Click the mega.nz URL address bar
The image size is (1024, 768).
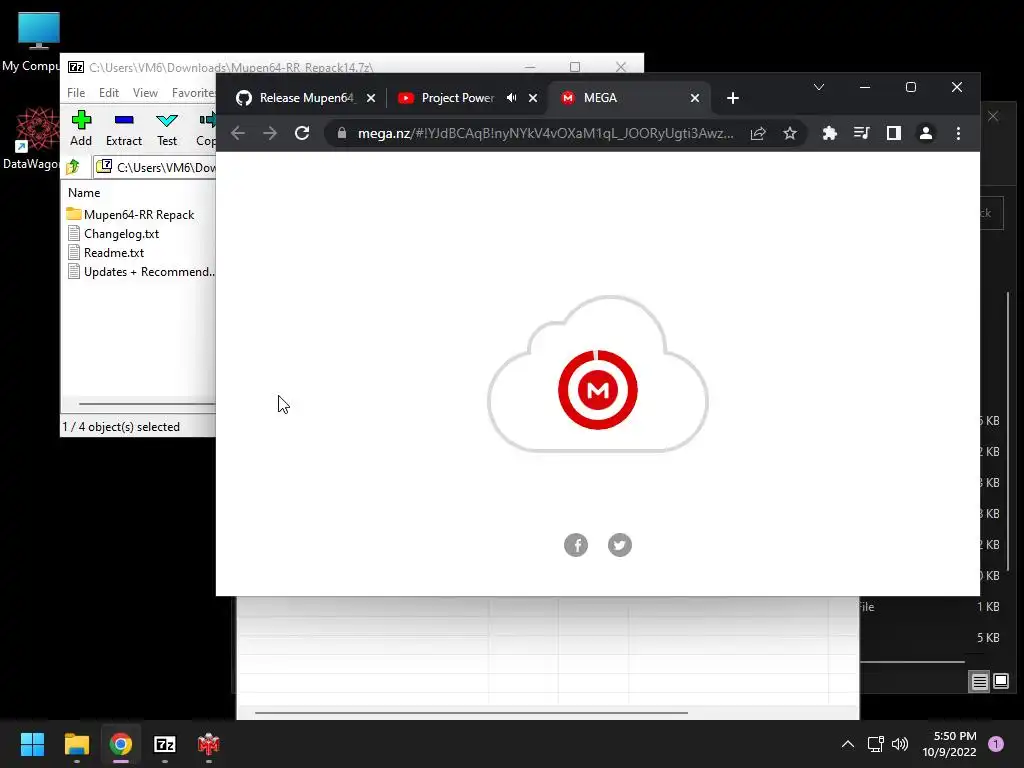[545, 133]
